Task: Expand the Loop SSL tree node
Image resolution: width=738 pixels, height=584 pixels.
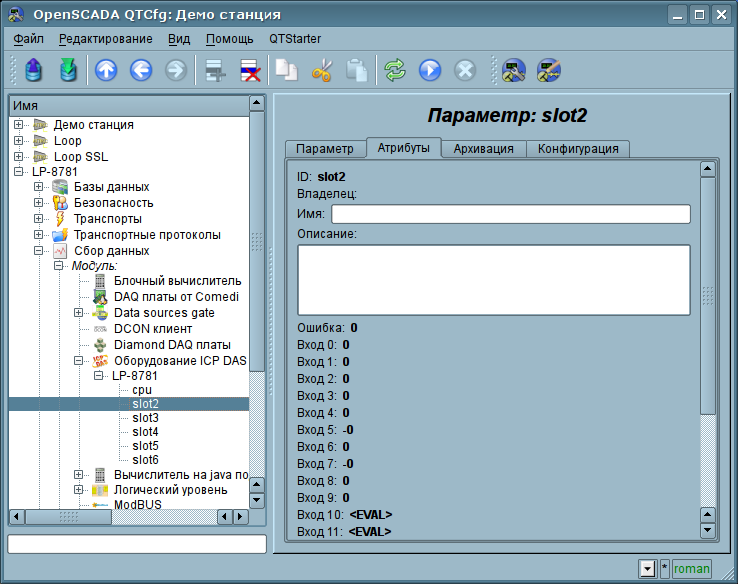Action: [19, 157]
